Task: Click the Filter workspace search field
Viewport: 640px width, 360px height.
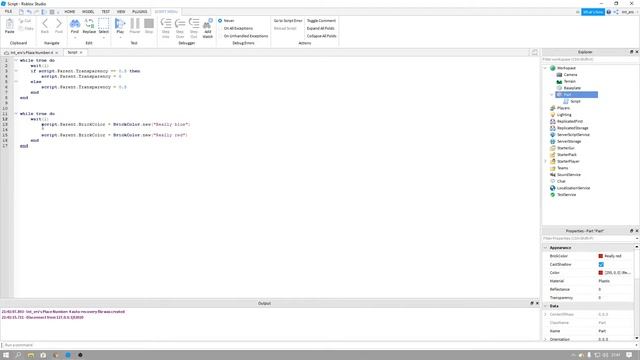Action: pyautogui.click(x=590, y=60)
